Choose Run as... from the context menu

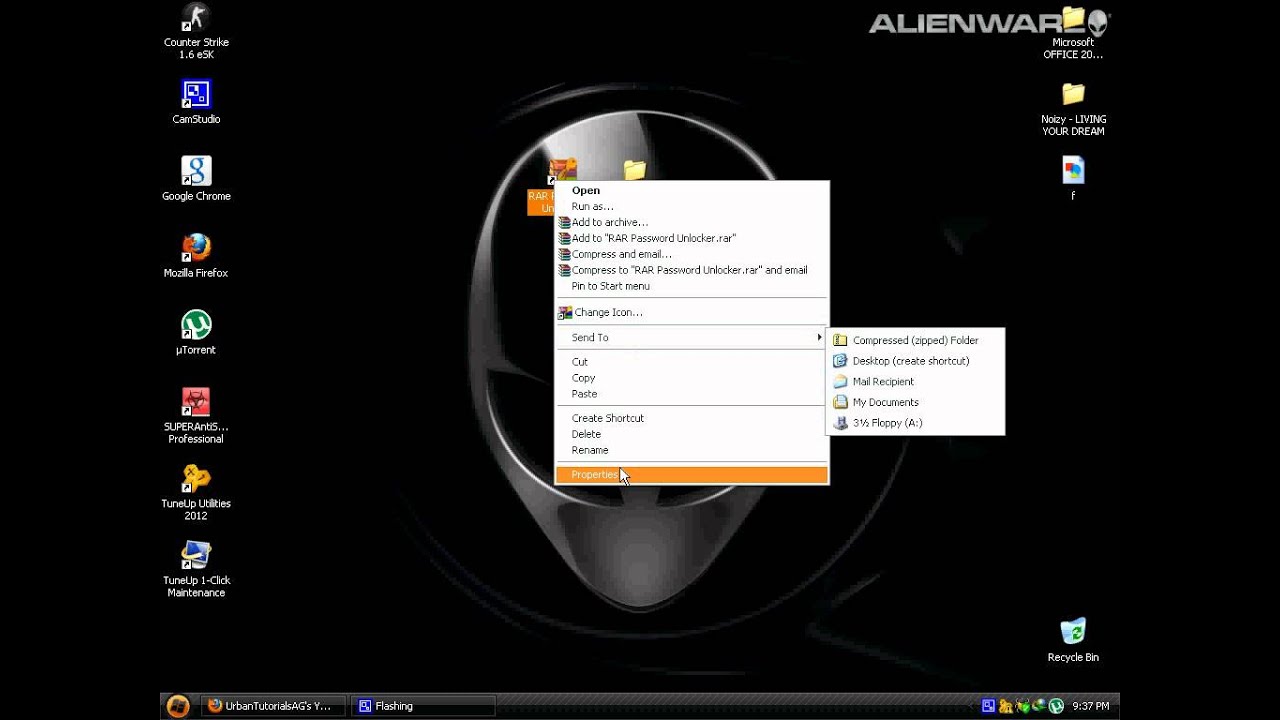(692, 206)
